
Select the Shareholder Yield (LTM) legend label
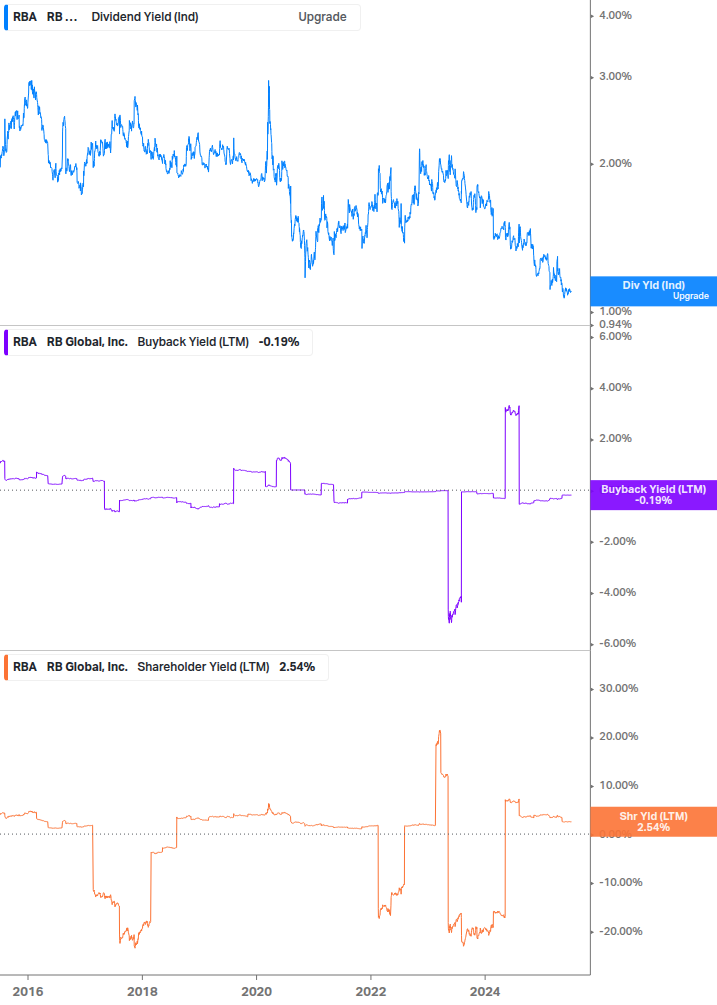click(x=203, y=667)
